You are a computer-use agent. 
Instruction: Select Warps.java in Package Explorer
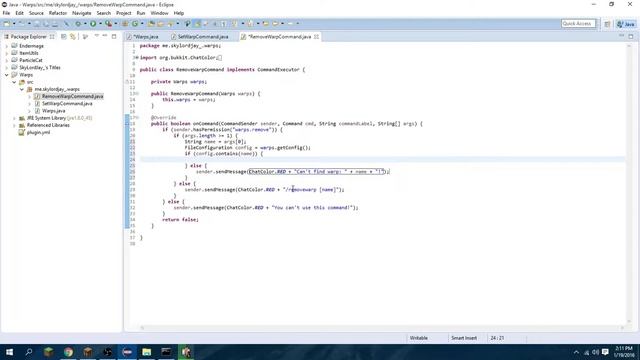coord(53,111)
